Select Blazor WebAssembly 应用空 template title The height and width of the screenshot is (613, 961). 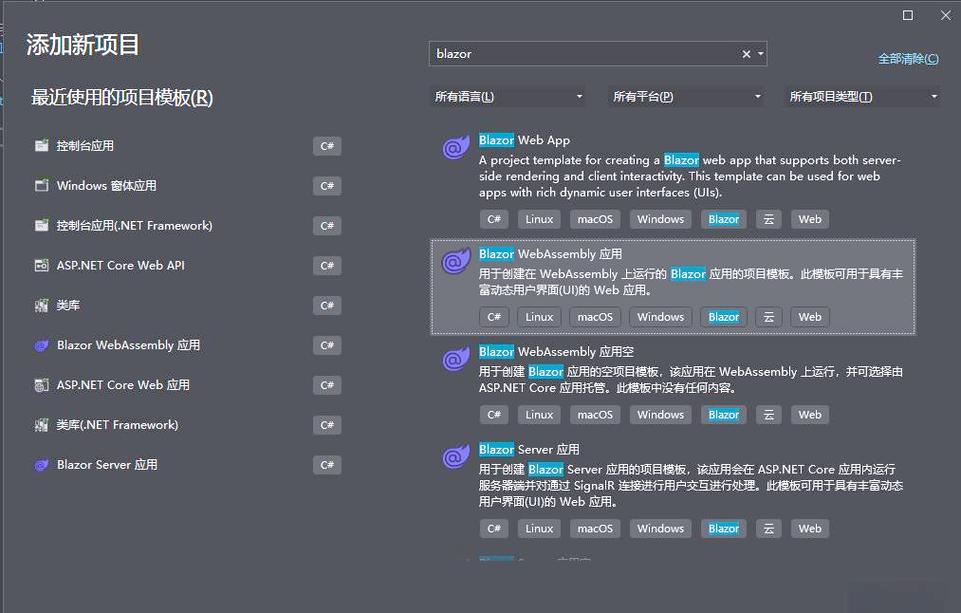pos(556,352)
